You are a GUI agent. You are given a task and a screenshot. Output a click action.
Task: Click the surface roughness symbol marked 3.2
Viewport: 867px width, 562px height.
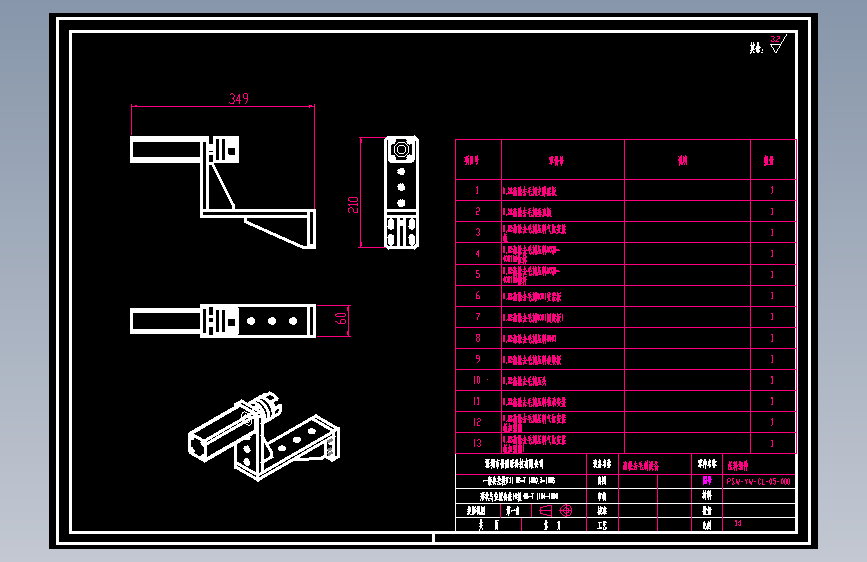(778, 44)
